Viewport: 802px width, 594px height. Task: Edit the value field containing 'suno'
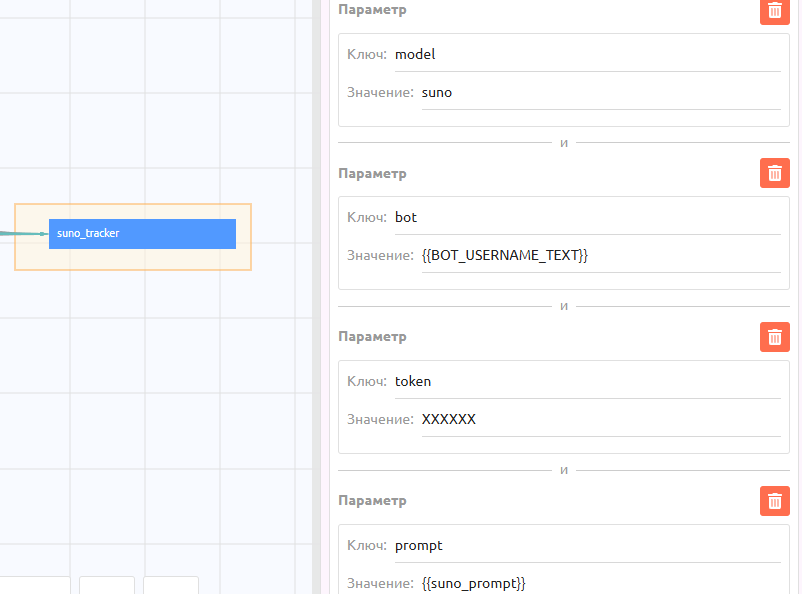[x=600, y=93]
